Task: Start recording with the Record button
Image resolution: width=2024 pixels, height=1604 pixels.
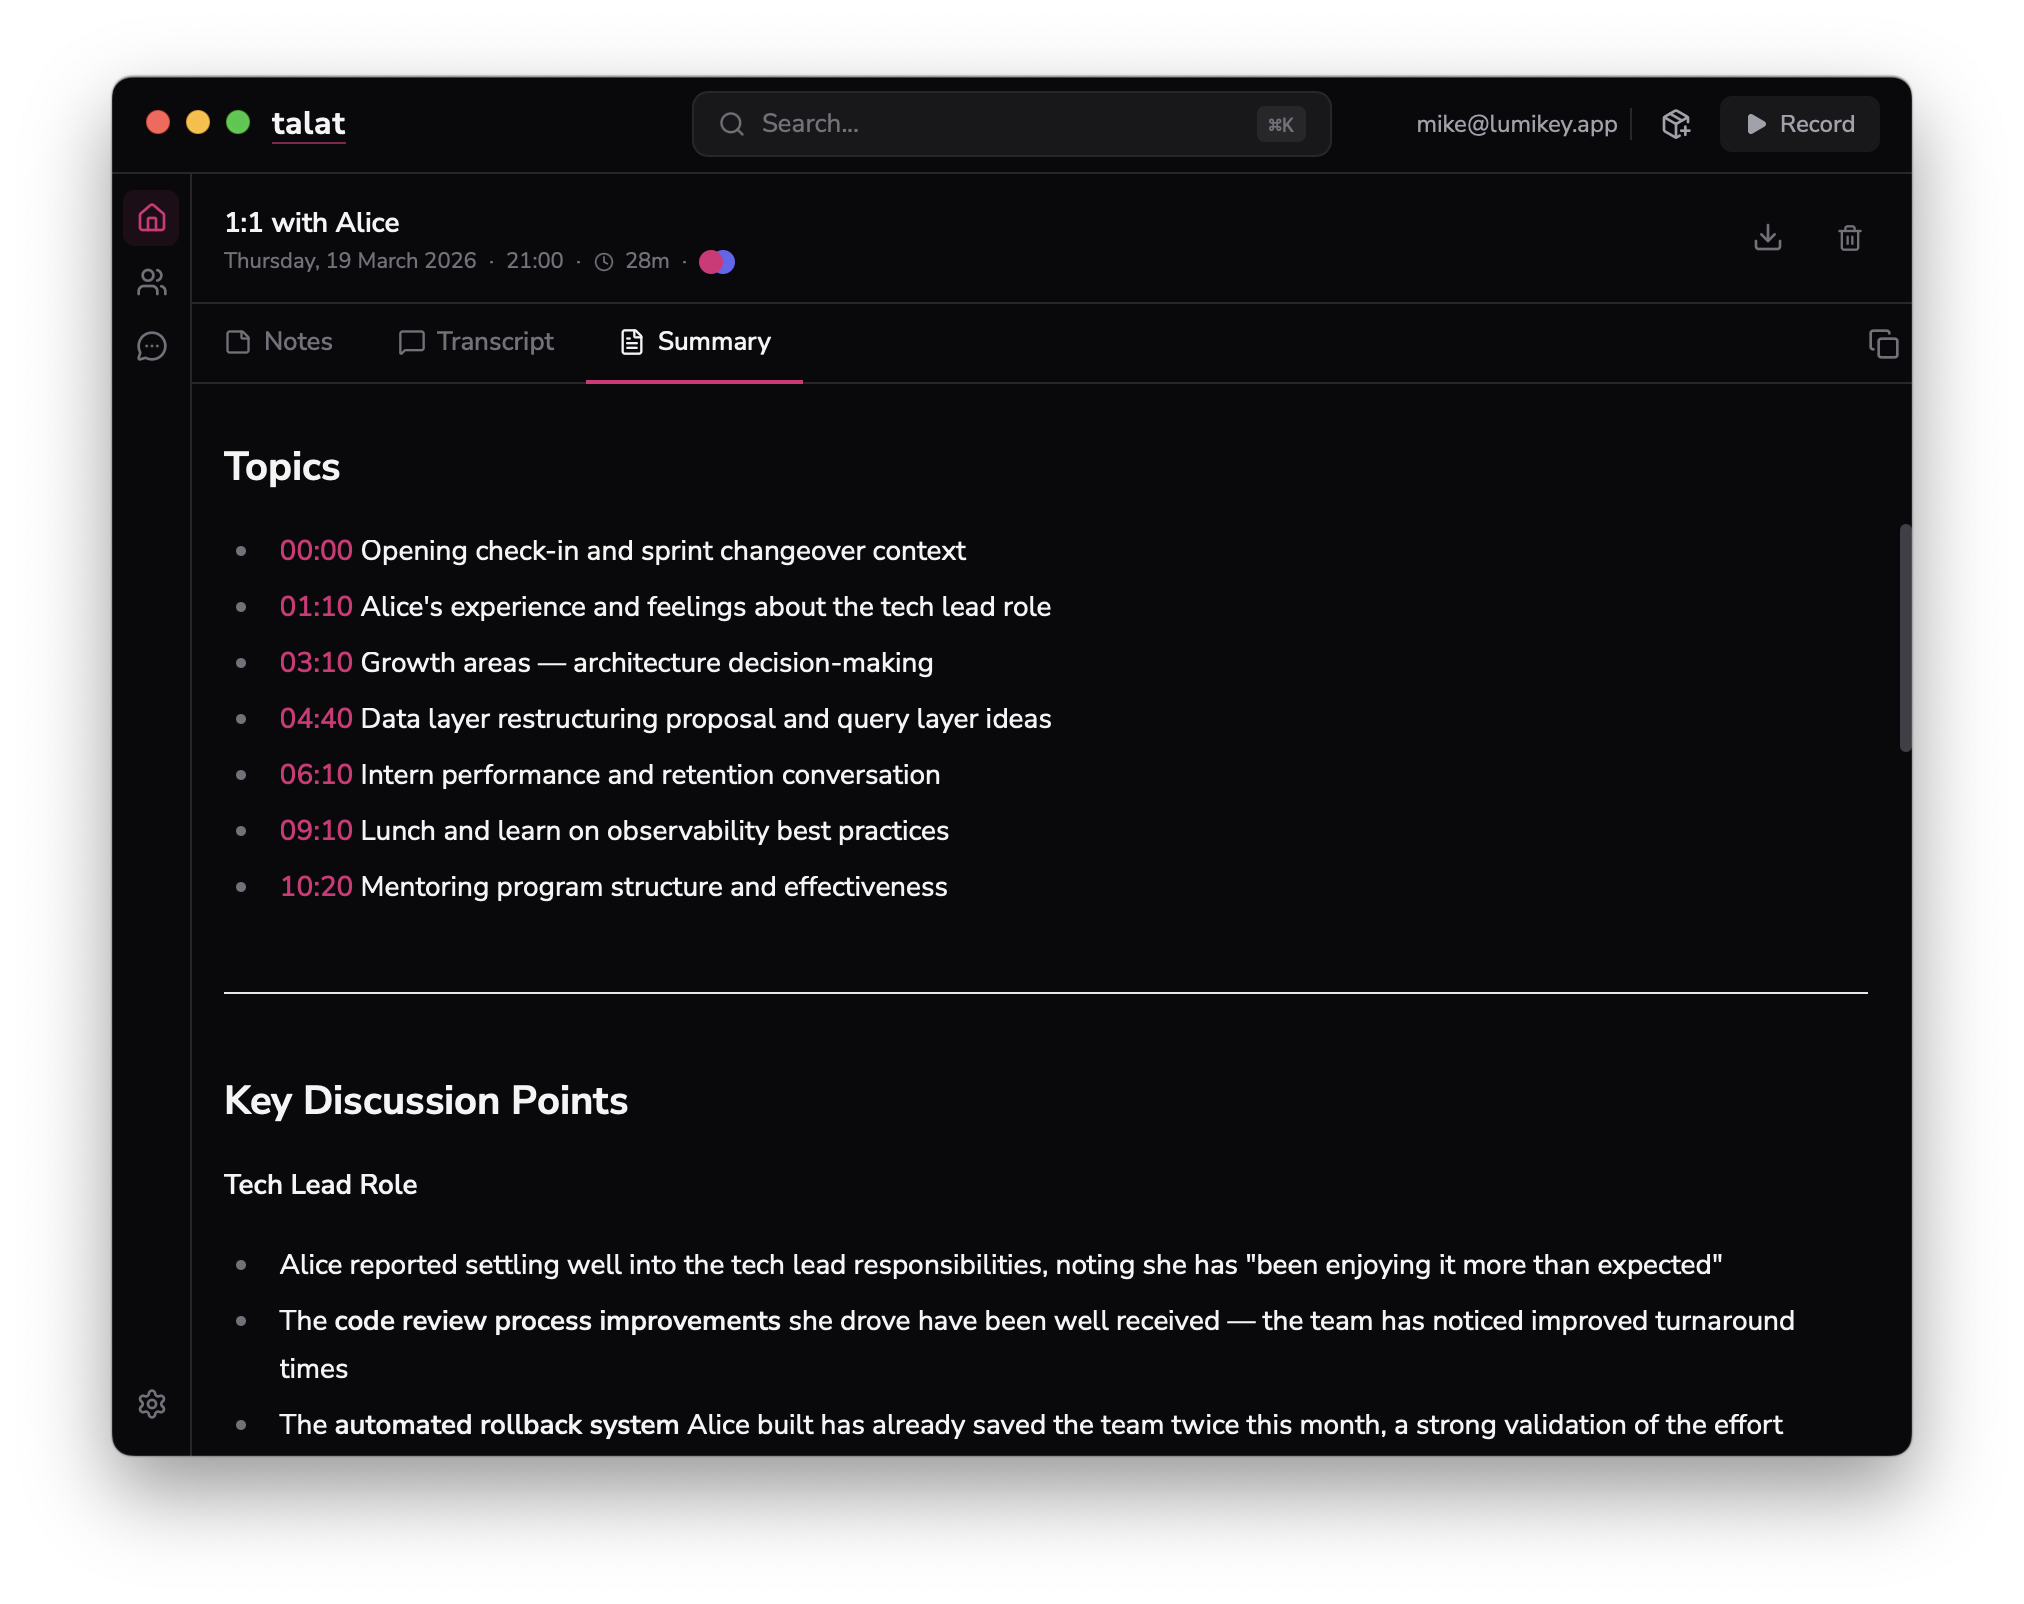Action: point(1799,123)
